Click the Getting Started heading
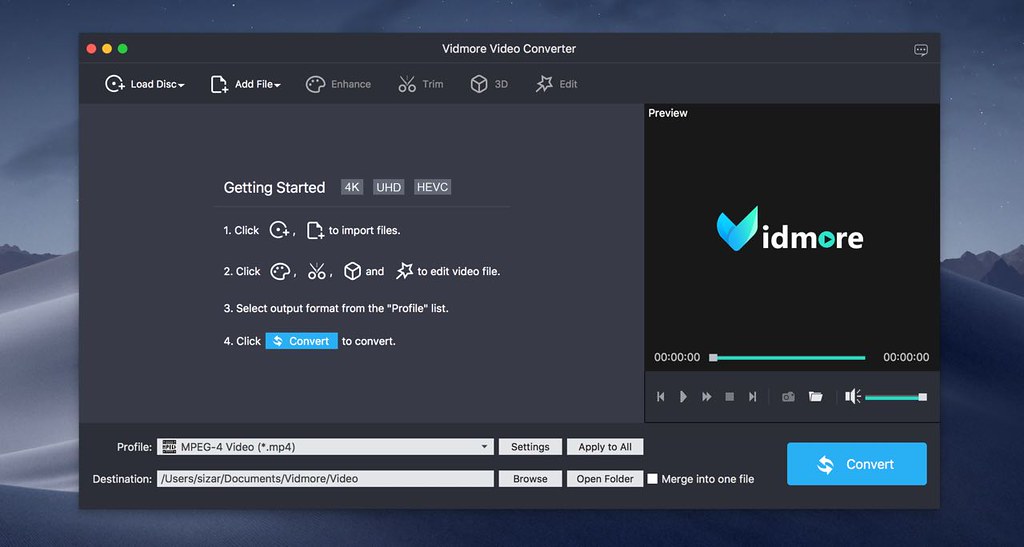The width and height of the screenshot is (1024, 547). [274, 188]
